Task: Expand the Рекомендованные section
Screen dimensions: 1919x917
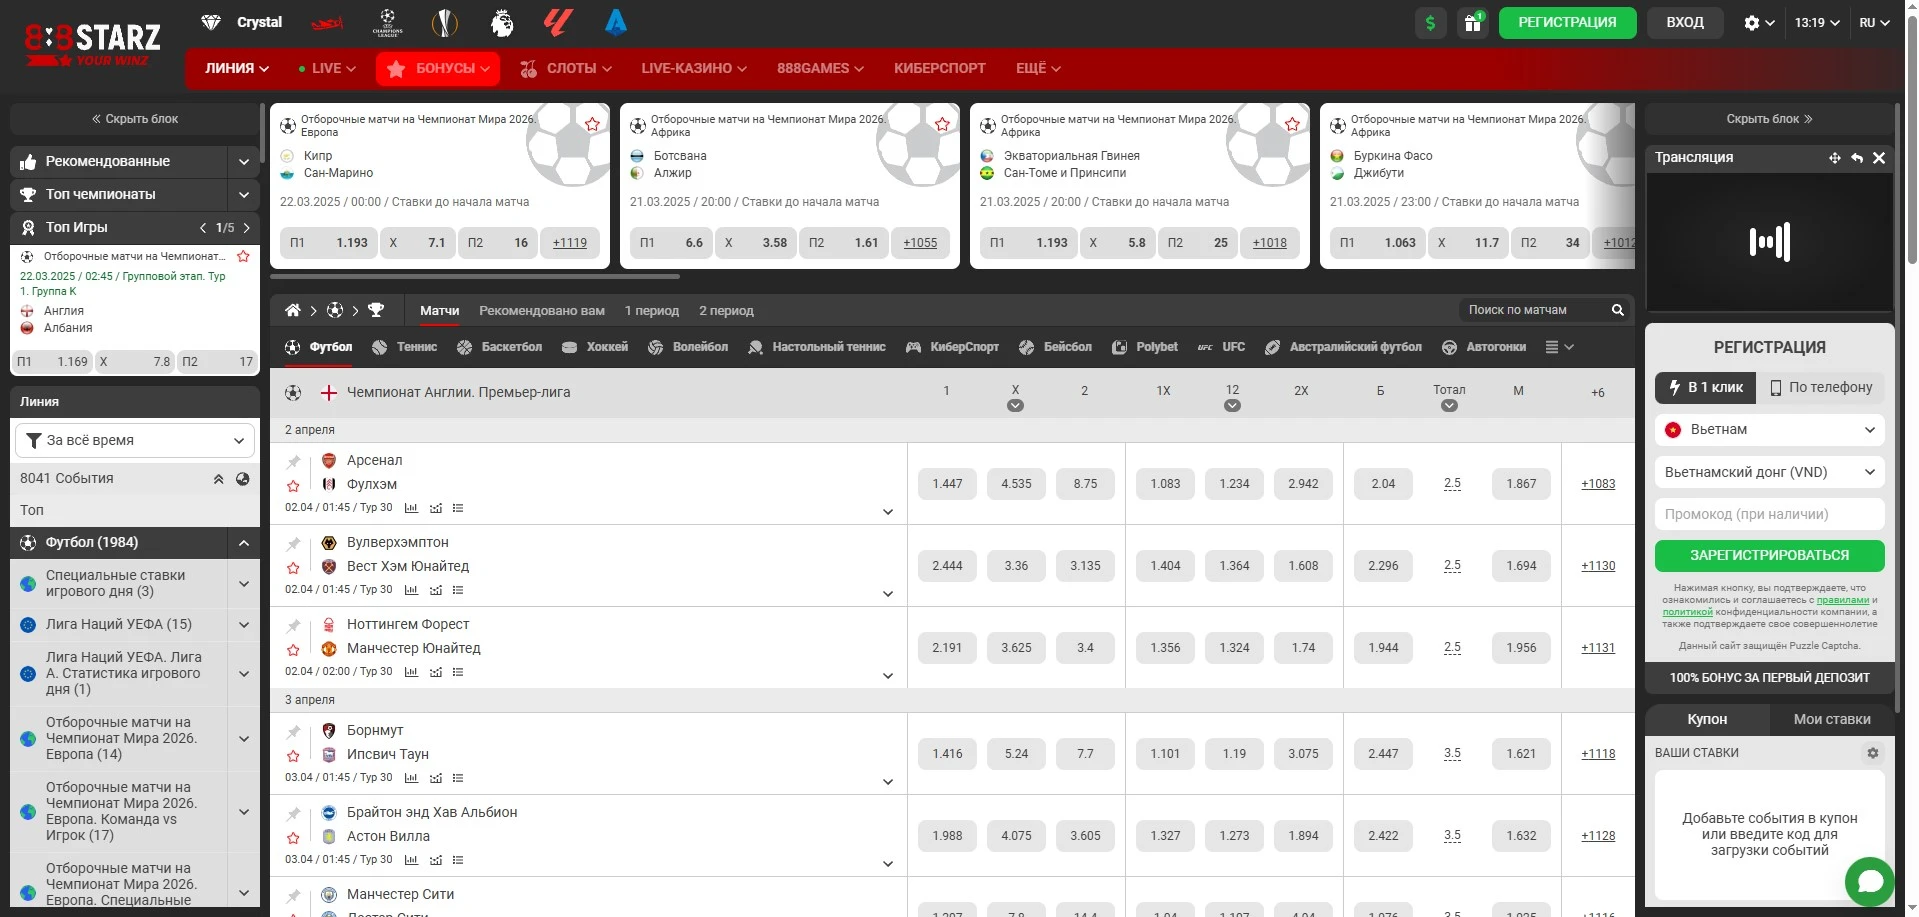Action: (x=243, y=161)
